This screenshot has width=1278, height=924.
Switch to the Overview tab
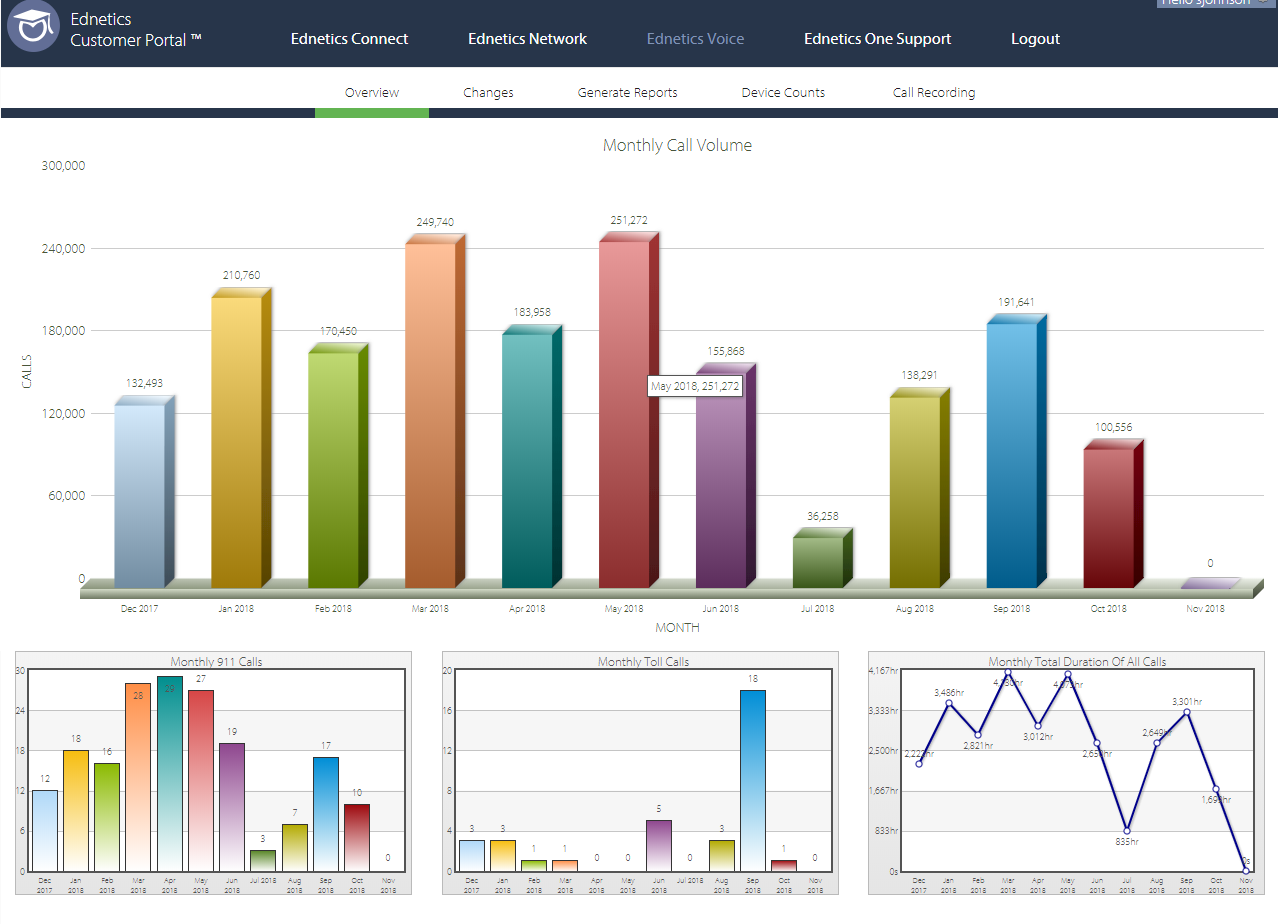tap(372, 92)
